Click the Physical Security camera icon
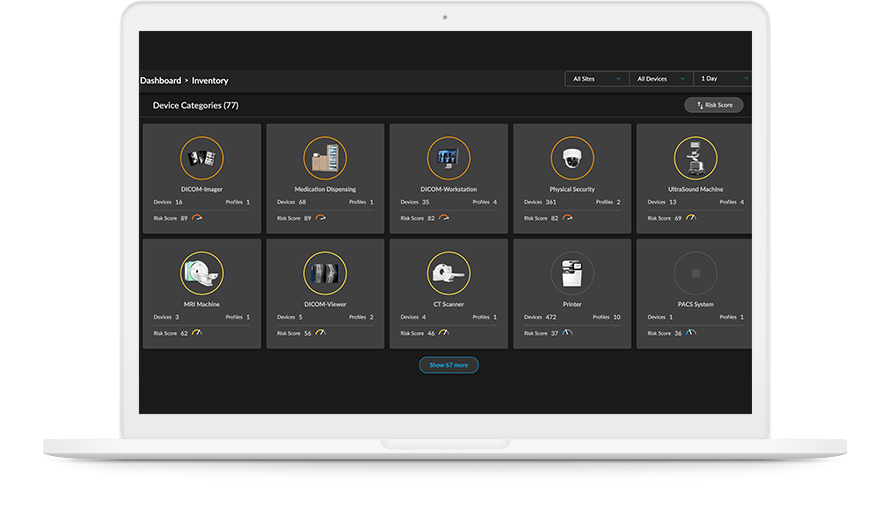 click(x=572, y=158)
